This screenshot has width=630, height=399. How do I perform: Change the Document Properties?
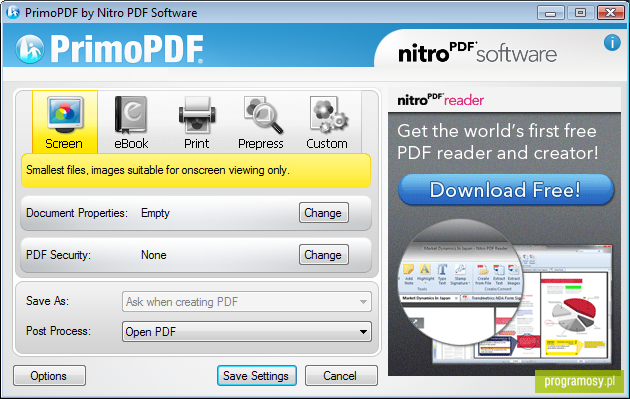[323, 213]
